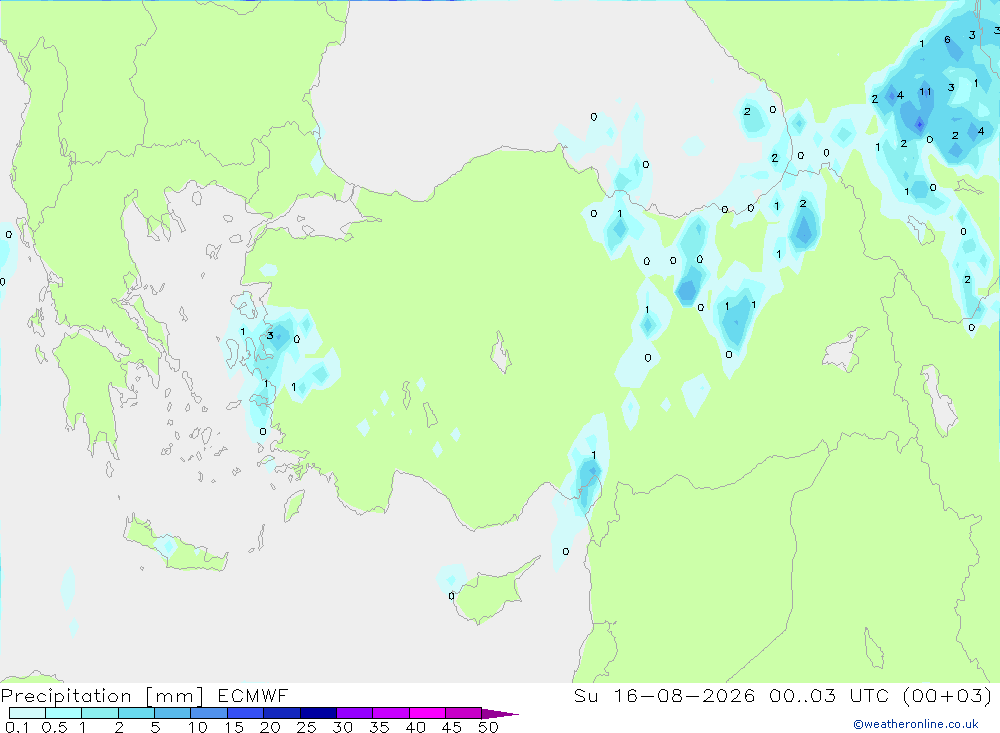Click the '15' legend scale label
This screenshot has width=1000, height=733.
234,727
